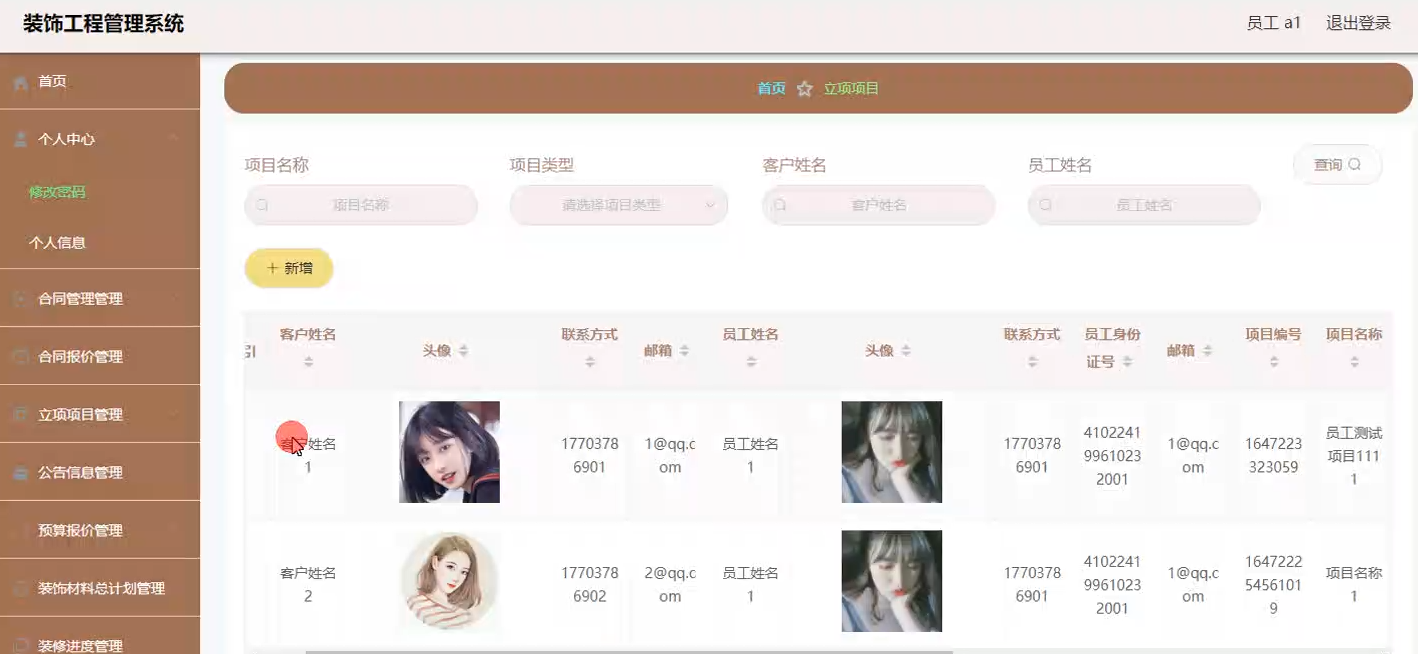Click the sort arrows beside 员工身份证号 header
The image size is (1418, 654).
pos(1127,362)
